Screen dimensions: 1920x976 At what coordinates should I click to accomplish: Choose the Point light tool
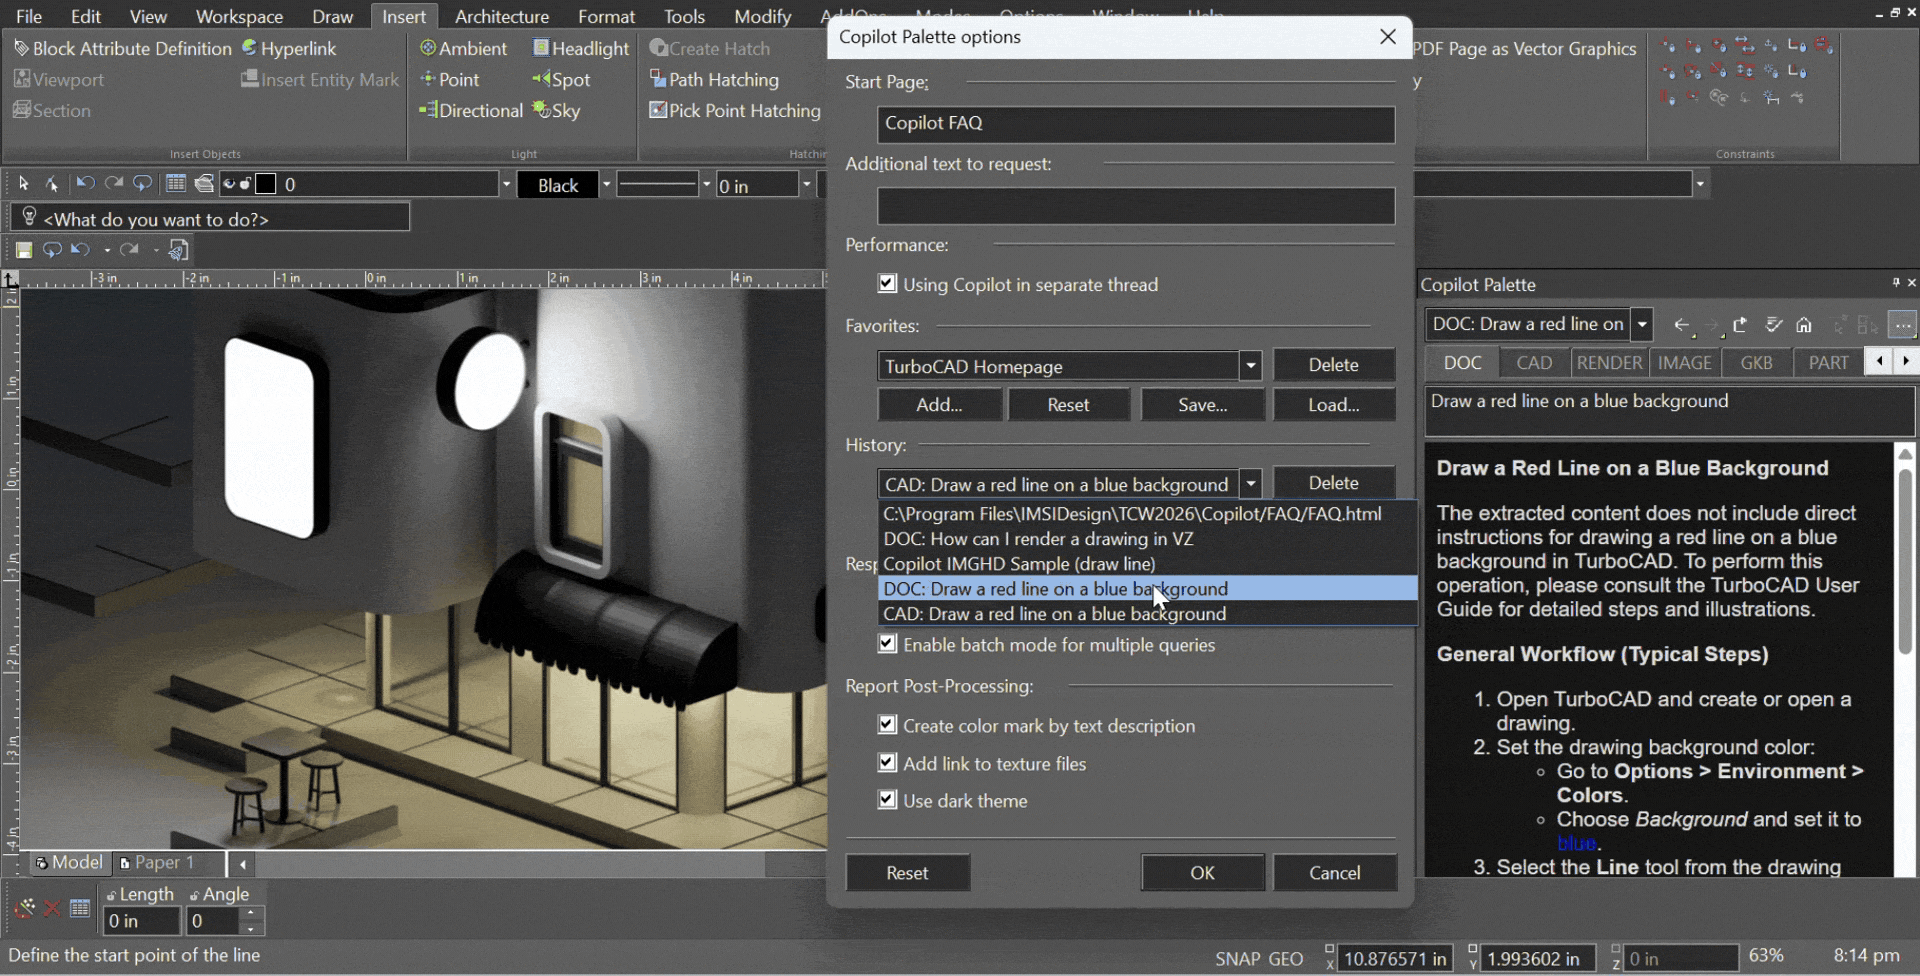450,79
